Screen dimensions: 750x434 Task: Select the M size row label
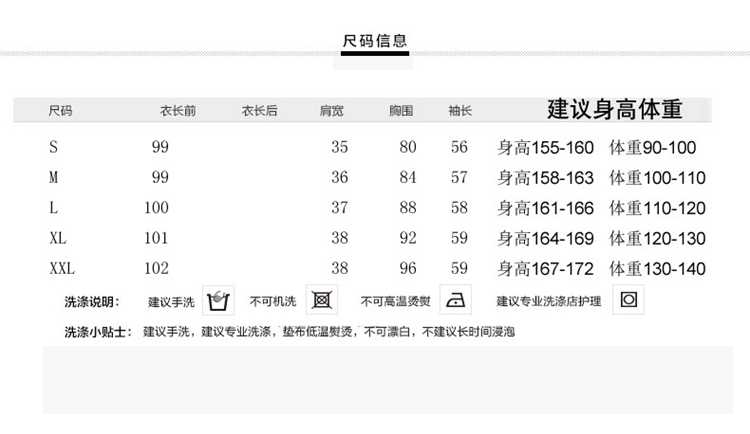coord(54,178)
